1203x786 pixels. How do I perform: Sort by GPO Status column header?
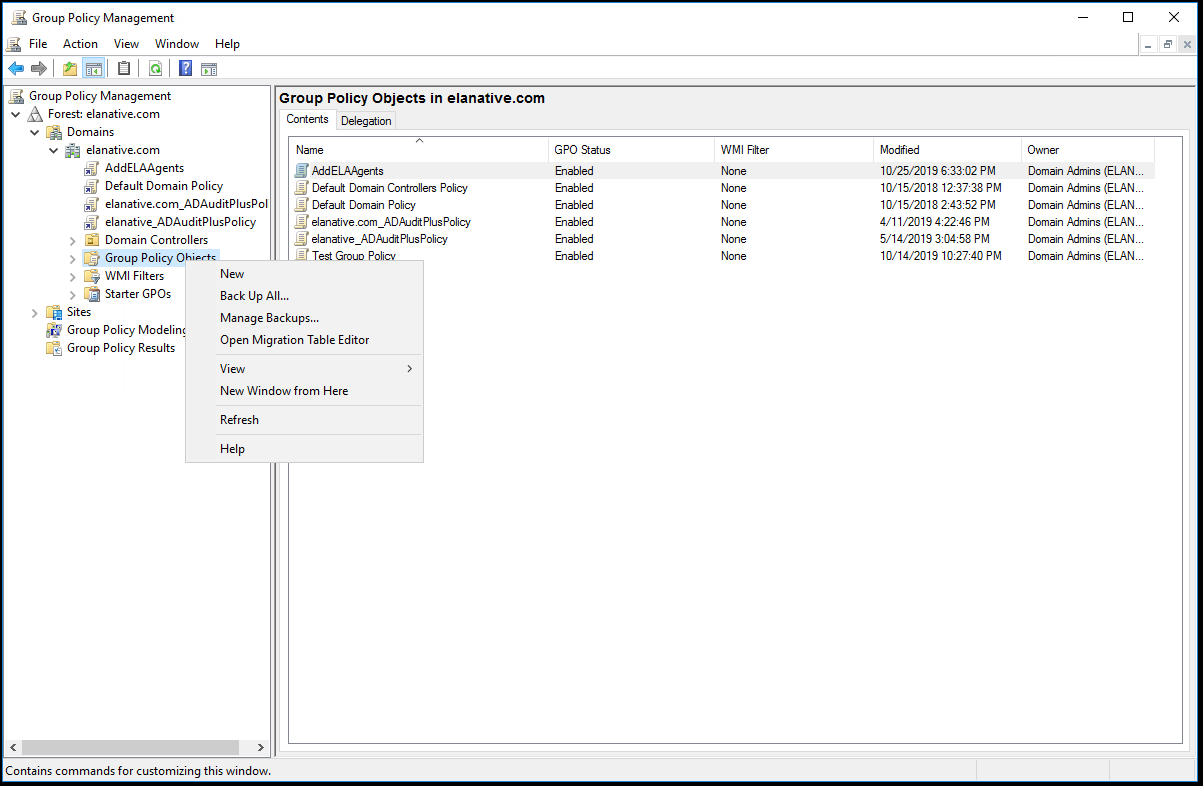631,150
